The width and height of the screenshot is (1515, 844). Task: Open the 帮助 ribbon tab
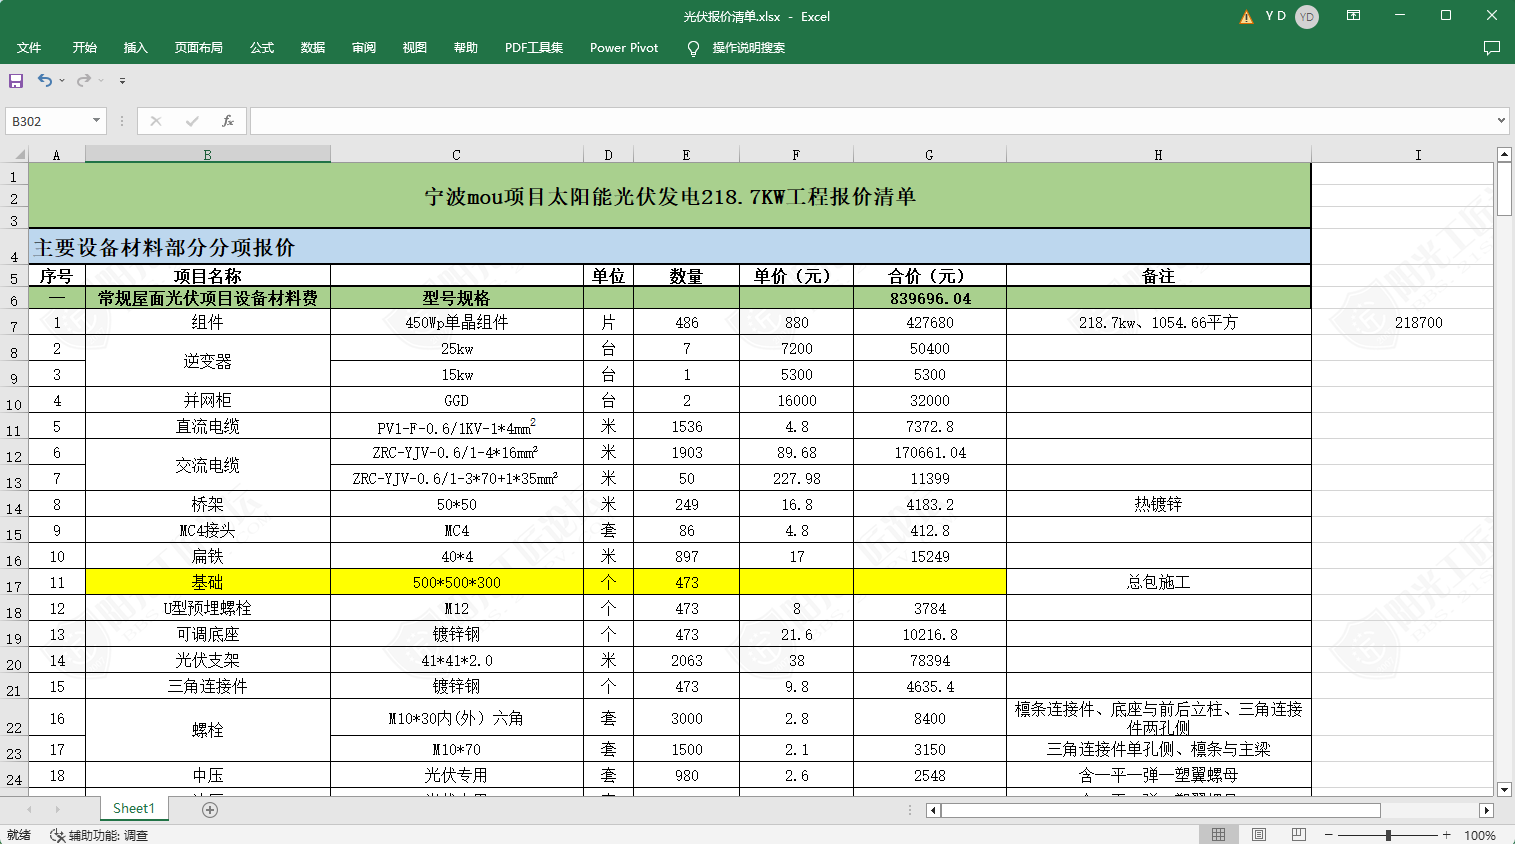coord(466,48)
